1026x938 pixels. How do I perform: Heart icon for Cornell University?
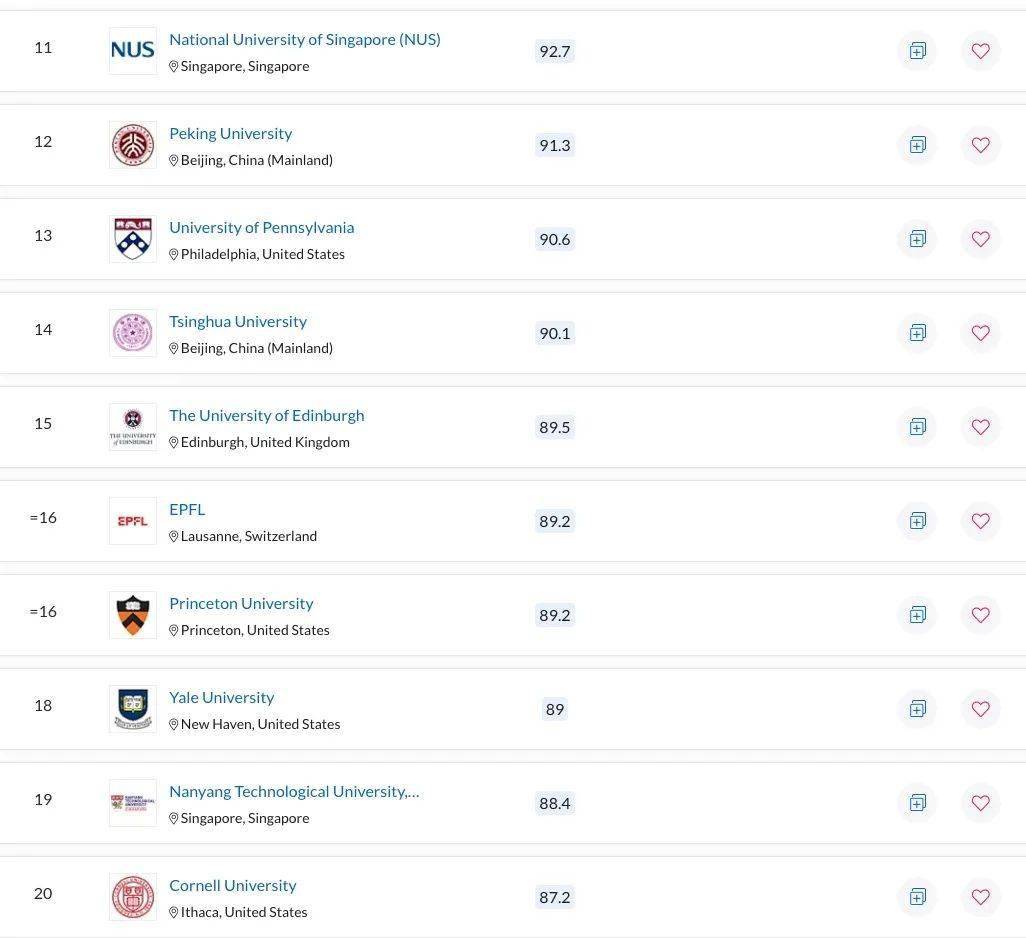(x=980, y=897)
